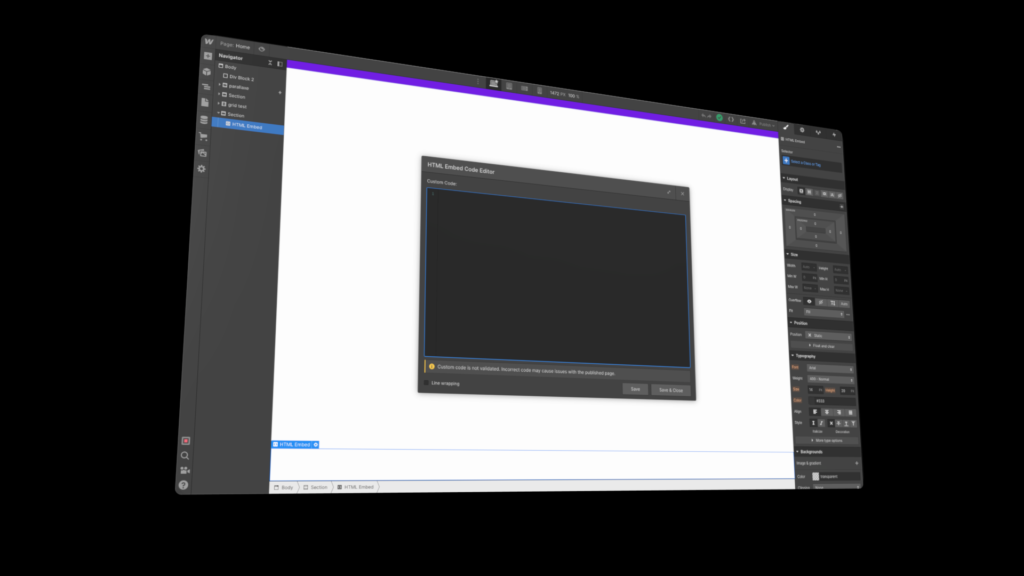The width and height of the screenshot is (1024, 576).
Task: Switch to Element Settings gear tab
Action: point(802,130)
